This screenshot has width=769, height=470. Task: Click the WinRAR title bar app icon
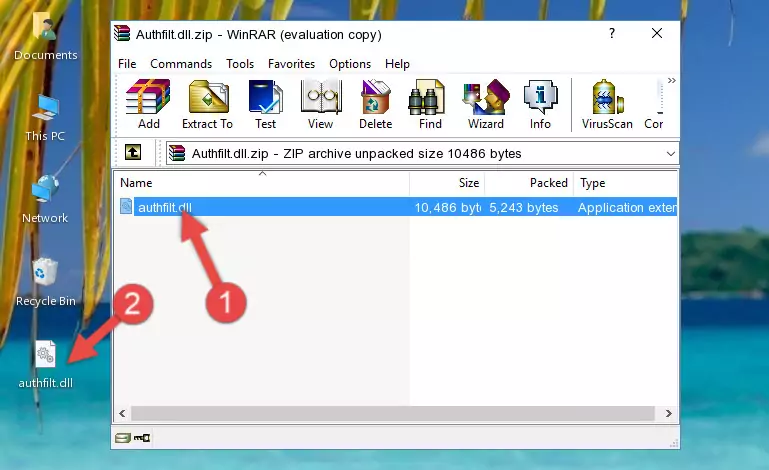[x=122, y=34]
